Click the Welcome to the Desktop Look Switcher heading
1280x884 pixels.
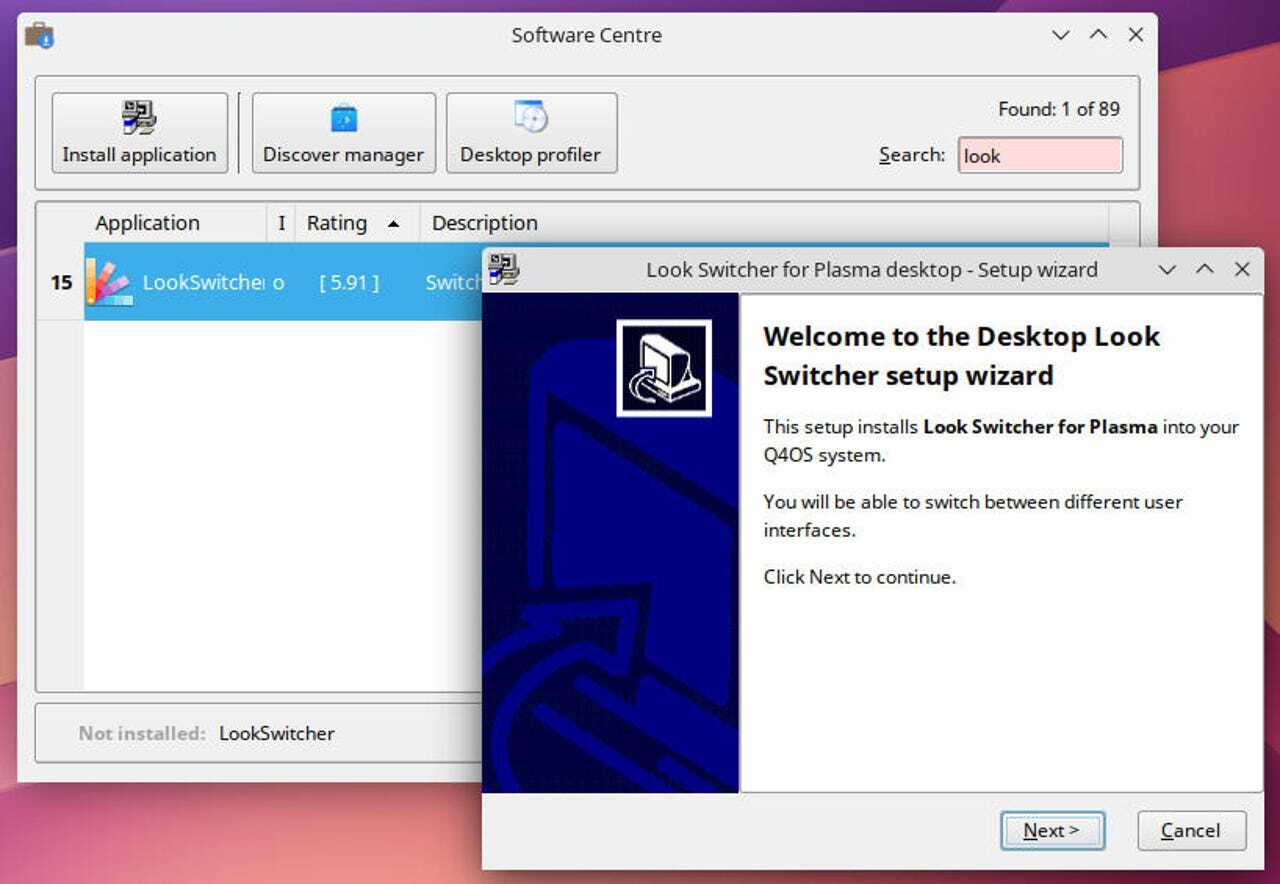tap(961, 356)
